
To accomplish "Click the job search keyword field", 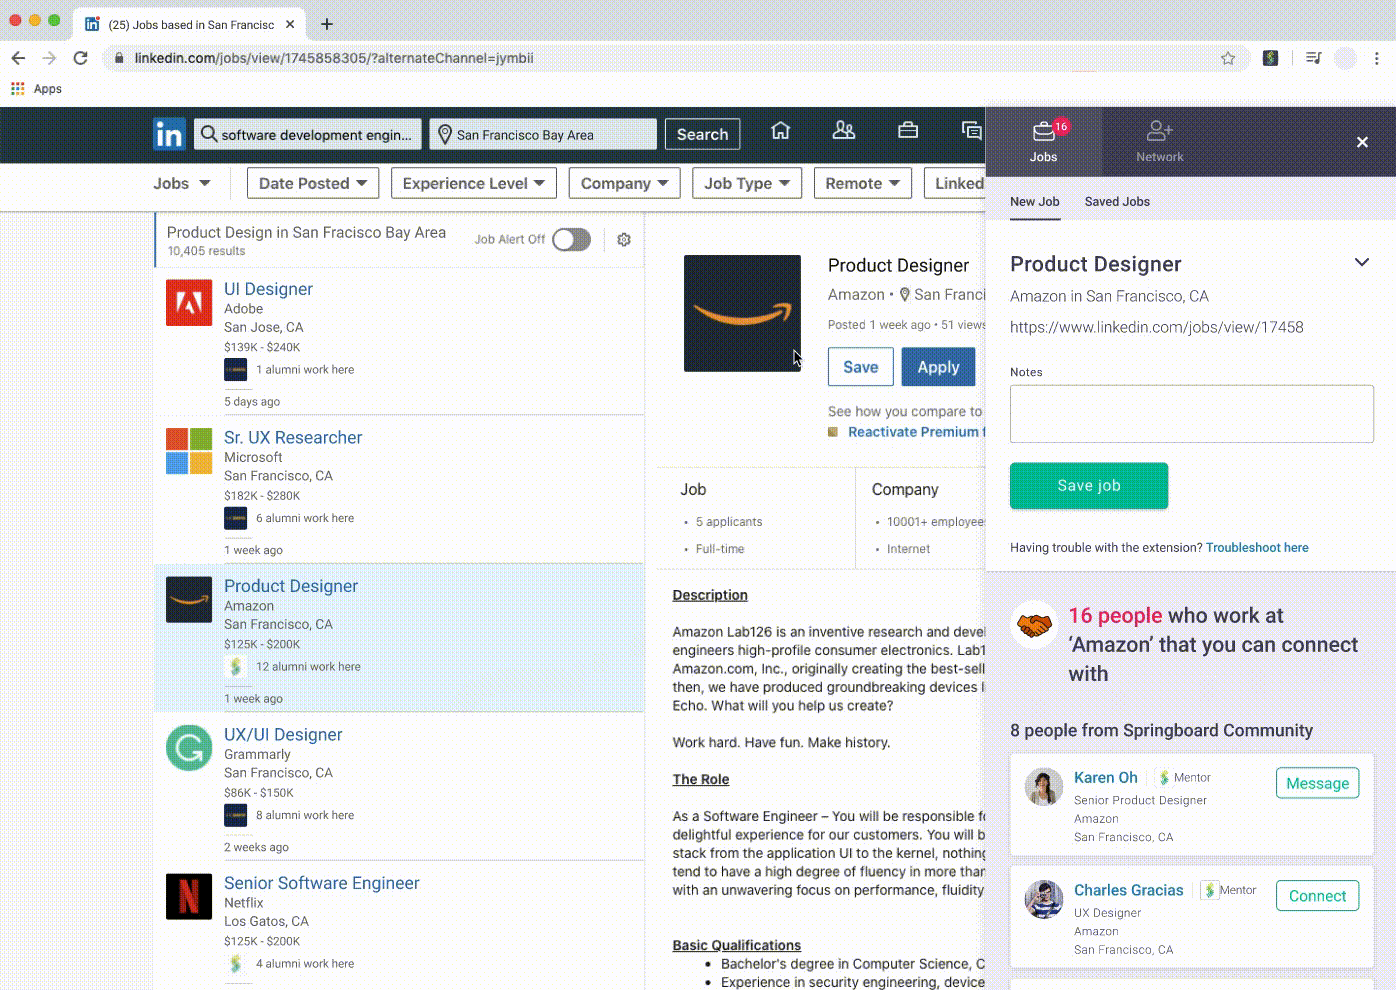I will click(x=308, y=134).
